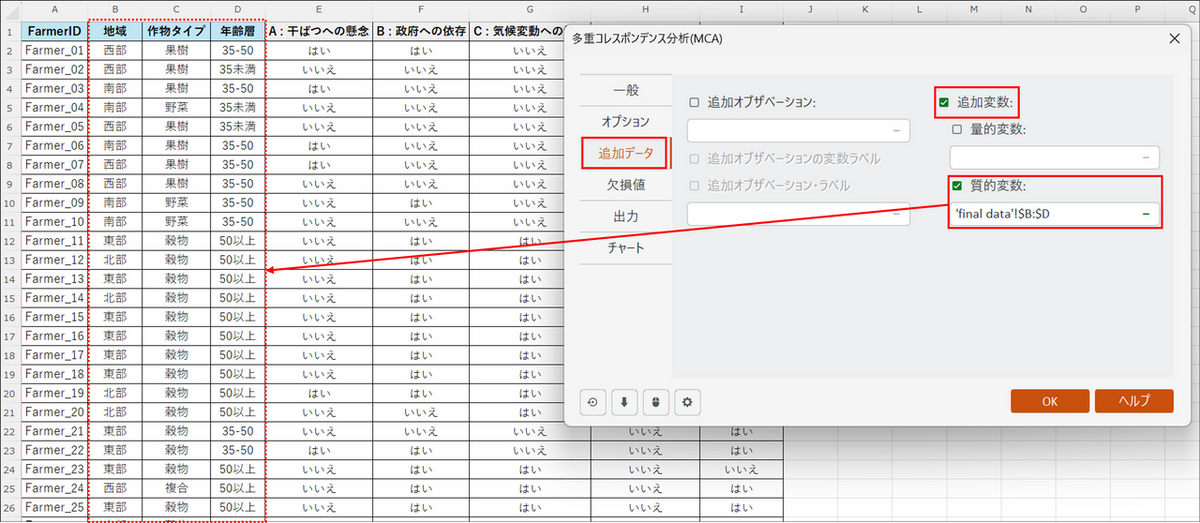Go to the 欠損値 tab
The image size is (1200, 523).
625,185
